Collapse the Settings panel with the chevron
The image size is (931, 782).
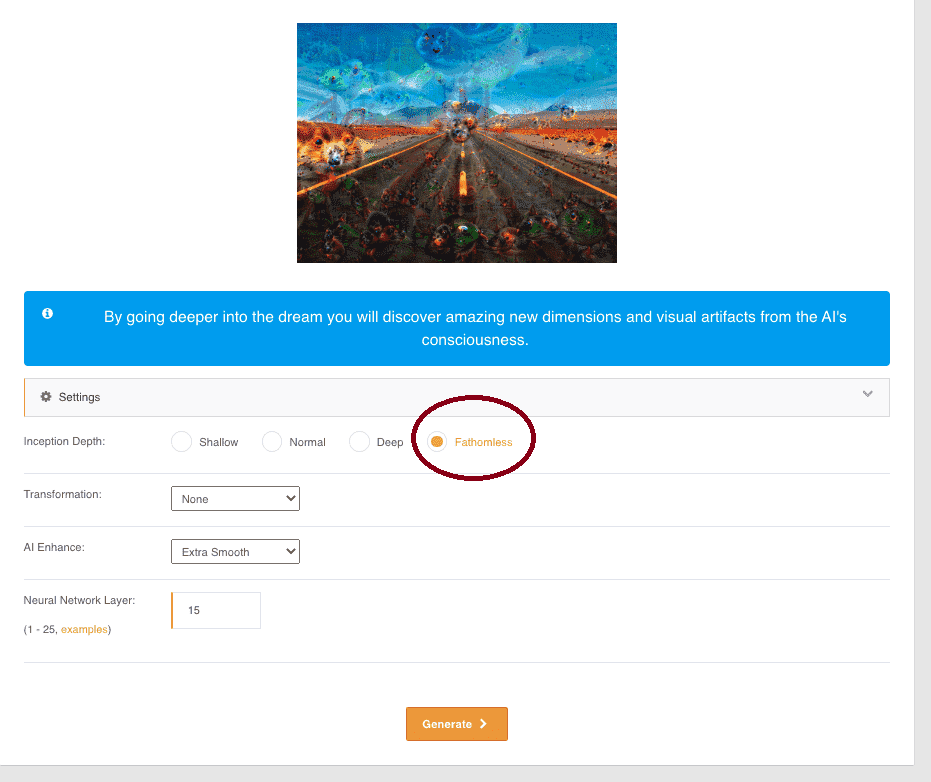(867, 394)
